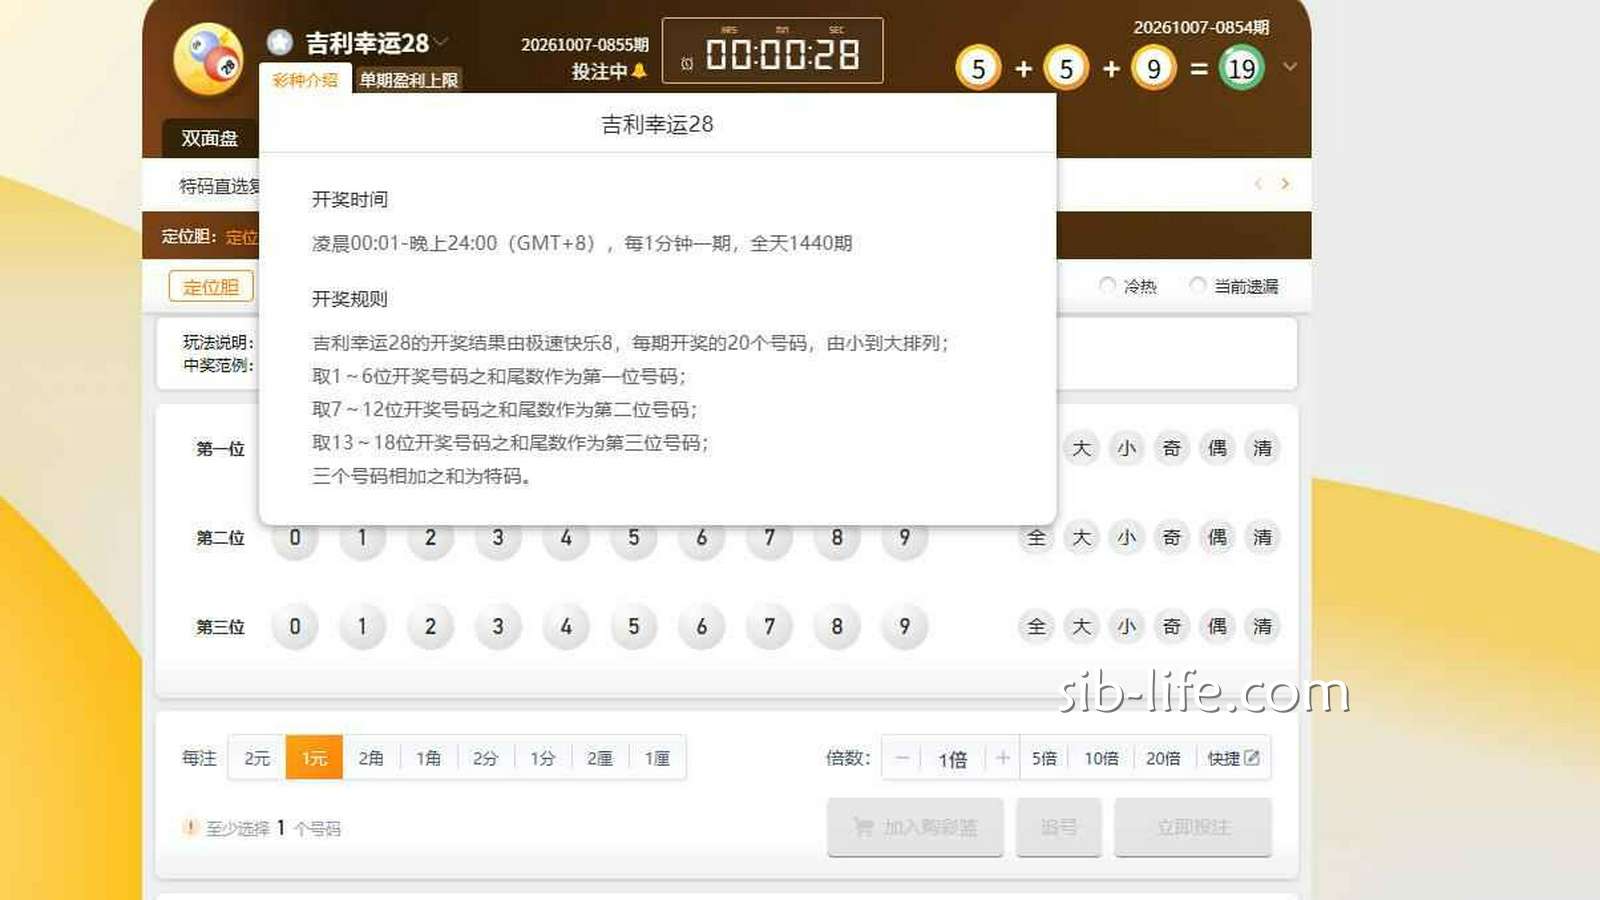
Task: Select ball 5 in the 第三位 row
Action: tap(634, 627)
